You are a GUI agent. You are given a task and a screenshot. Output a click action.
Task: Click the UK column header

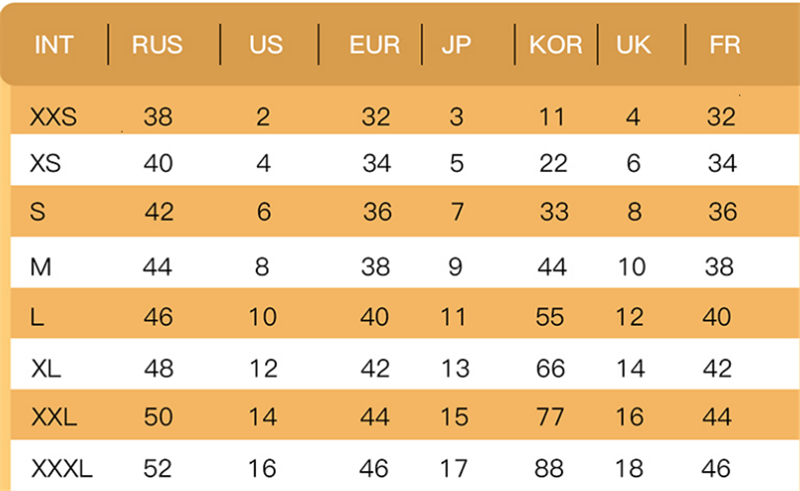(x=634, y=45)
